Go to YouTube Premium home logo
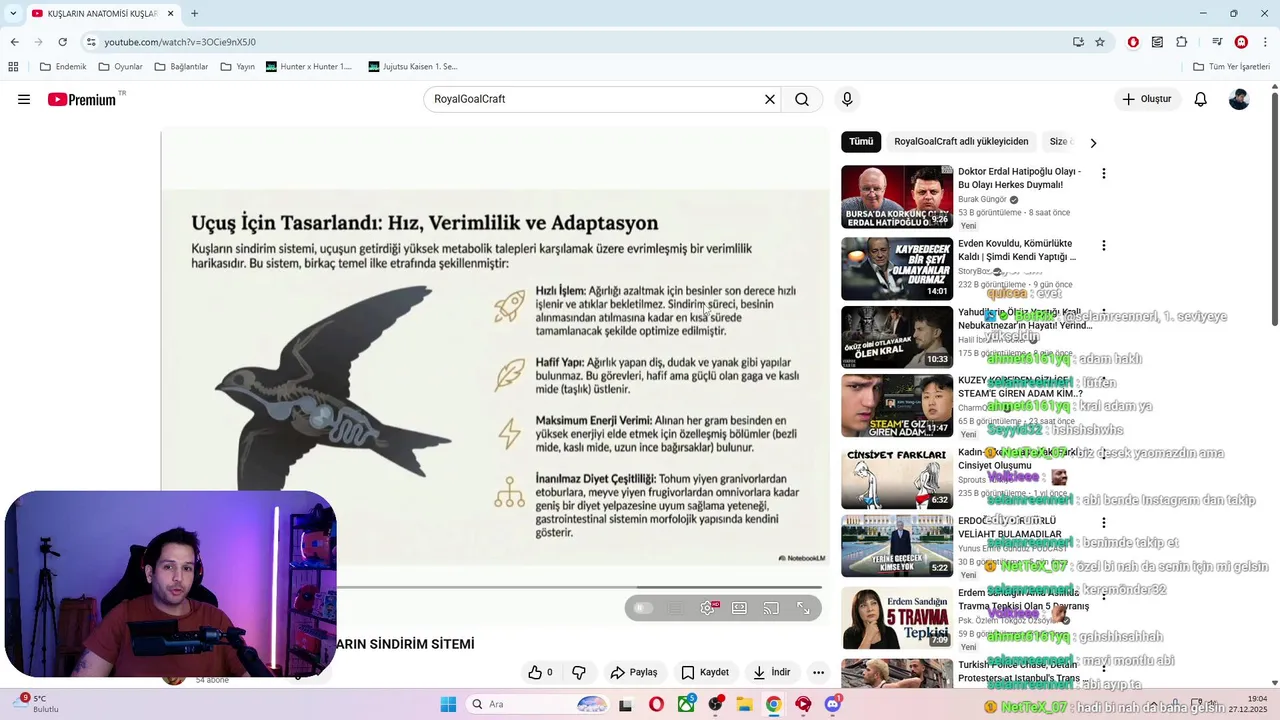Image resolution: width=1280 pixels, height=720 pixels. pyautogui.click(x=82, y=99)
